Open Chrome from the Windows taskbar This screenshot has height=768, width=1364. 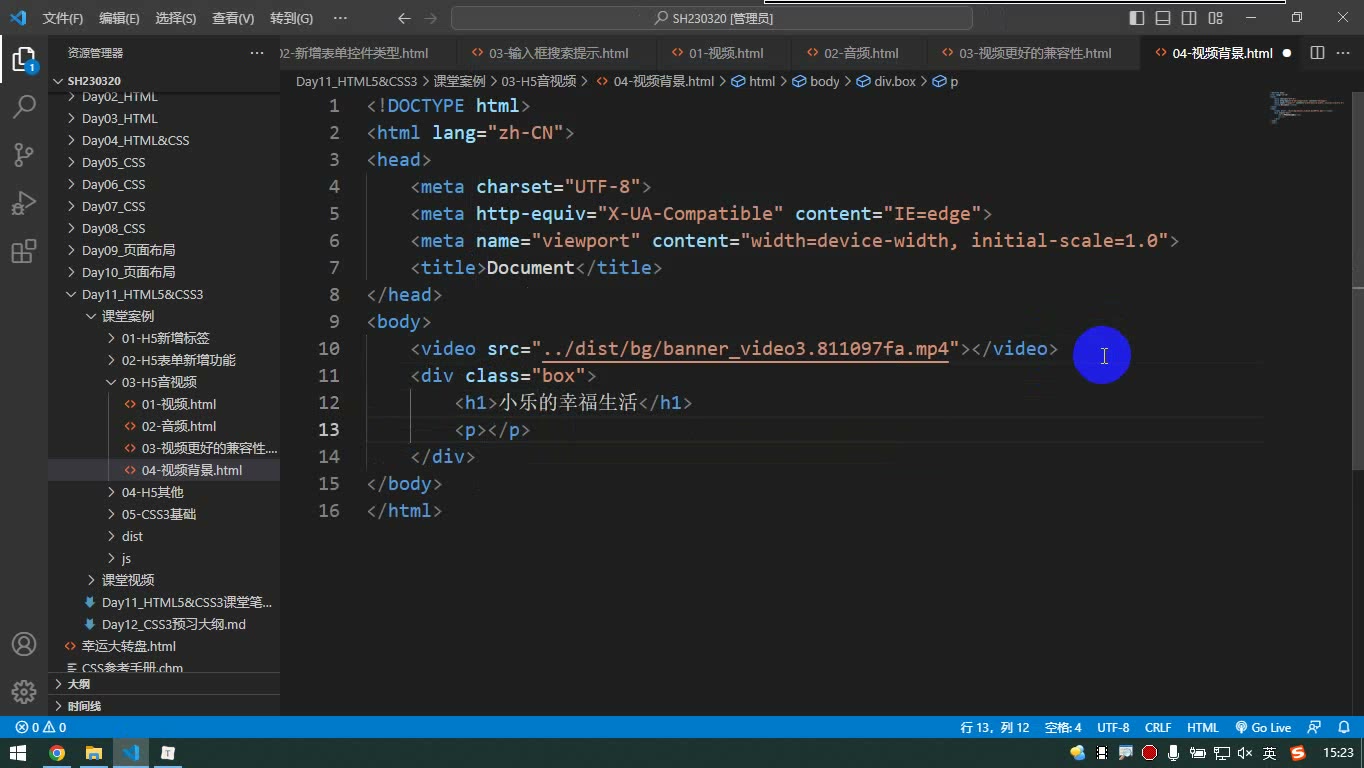57,753
